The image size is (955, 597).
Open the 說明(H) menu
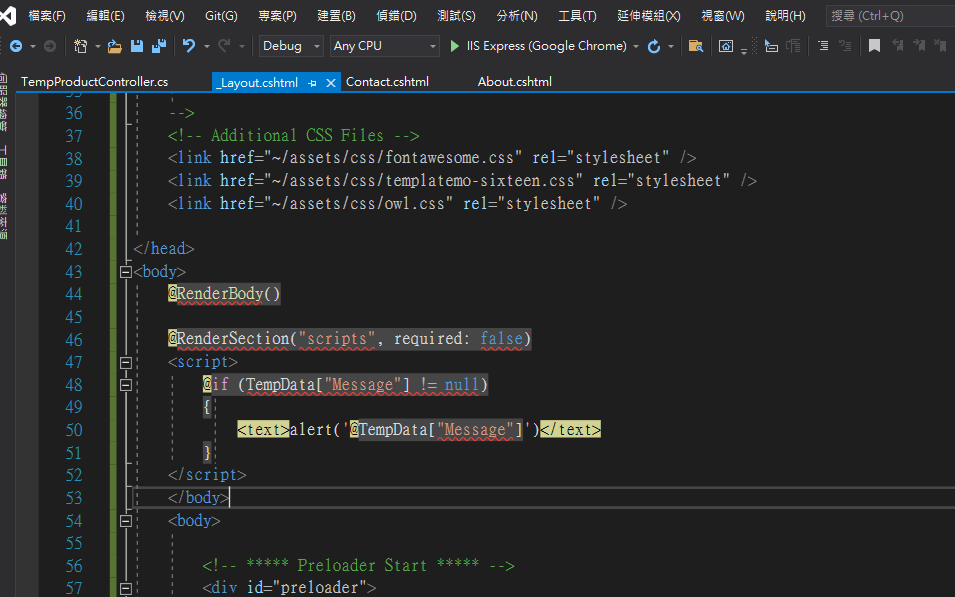click(x=785, y=16)
